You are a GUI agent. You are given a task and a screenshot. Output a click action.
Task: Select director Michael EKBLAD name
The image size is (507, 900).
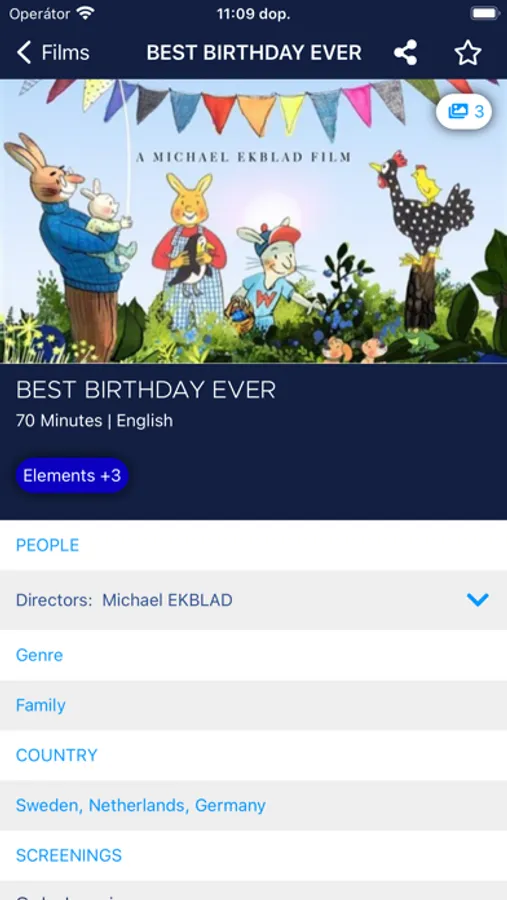pos(167,600)
